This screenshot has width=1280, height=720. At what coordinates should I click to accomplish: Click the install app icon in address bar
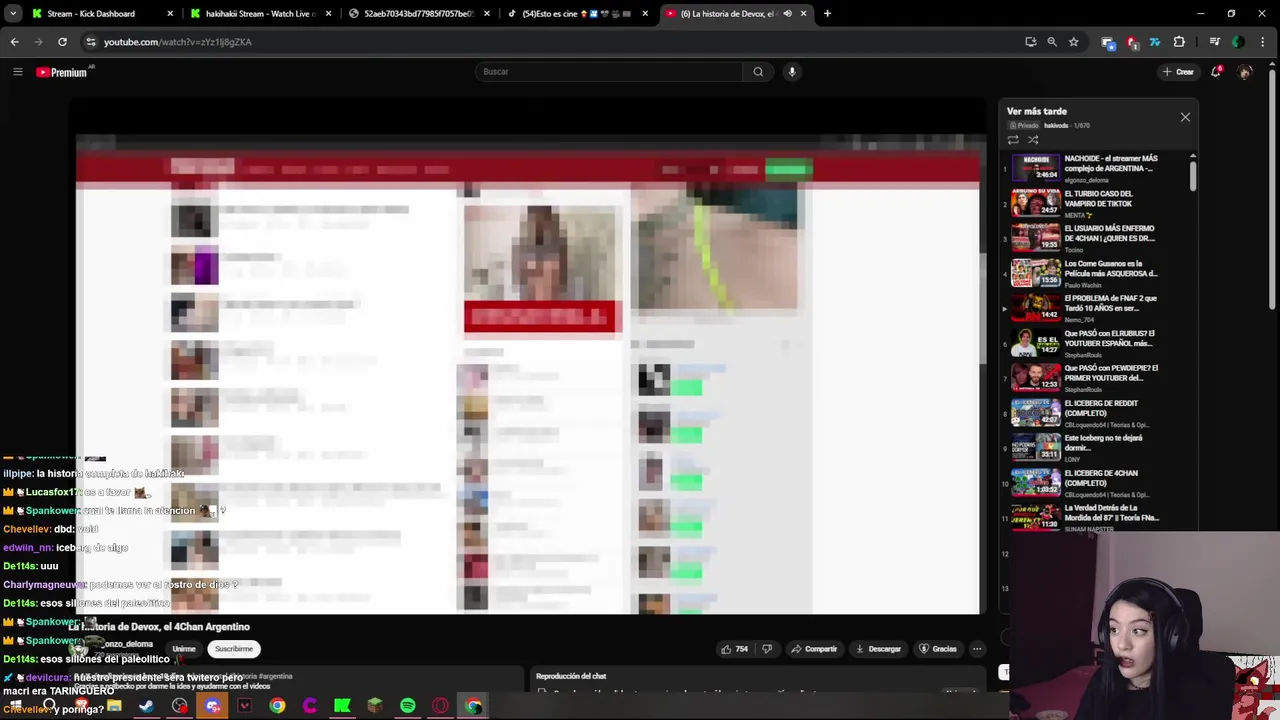1031,42
